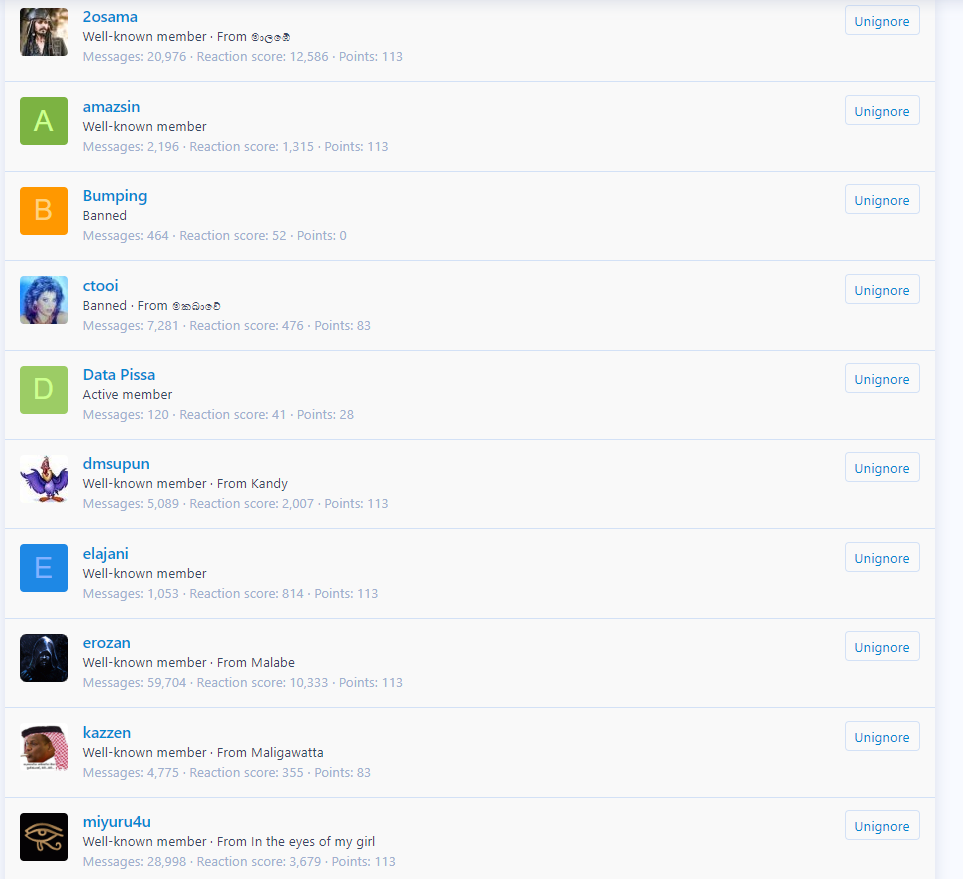The height and width of the screenshot is (879, 963).
Task: Unignore the user dmsupun
Action: 882,467
